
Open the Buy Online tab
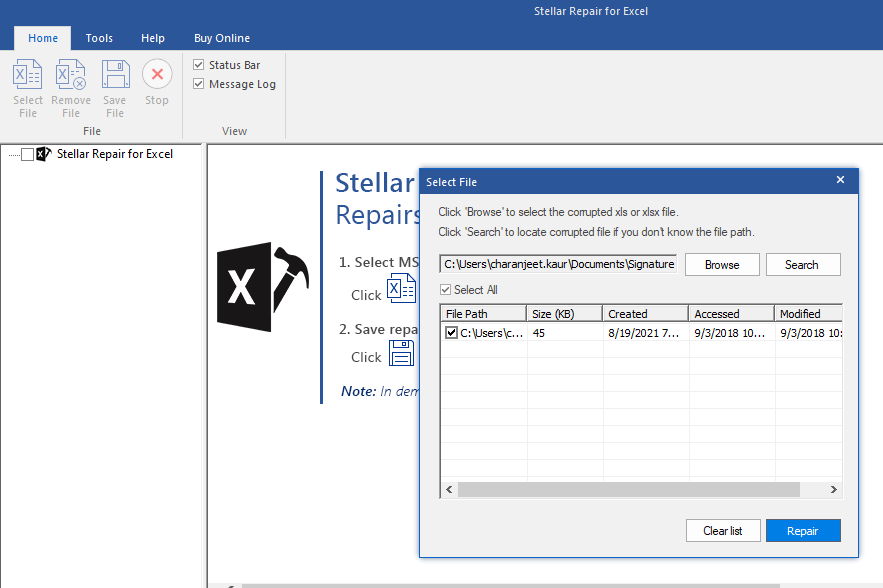222,38
